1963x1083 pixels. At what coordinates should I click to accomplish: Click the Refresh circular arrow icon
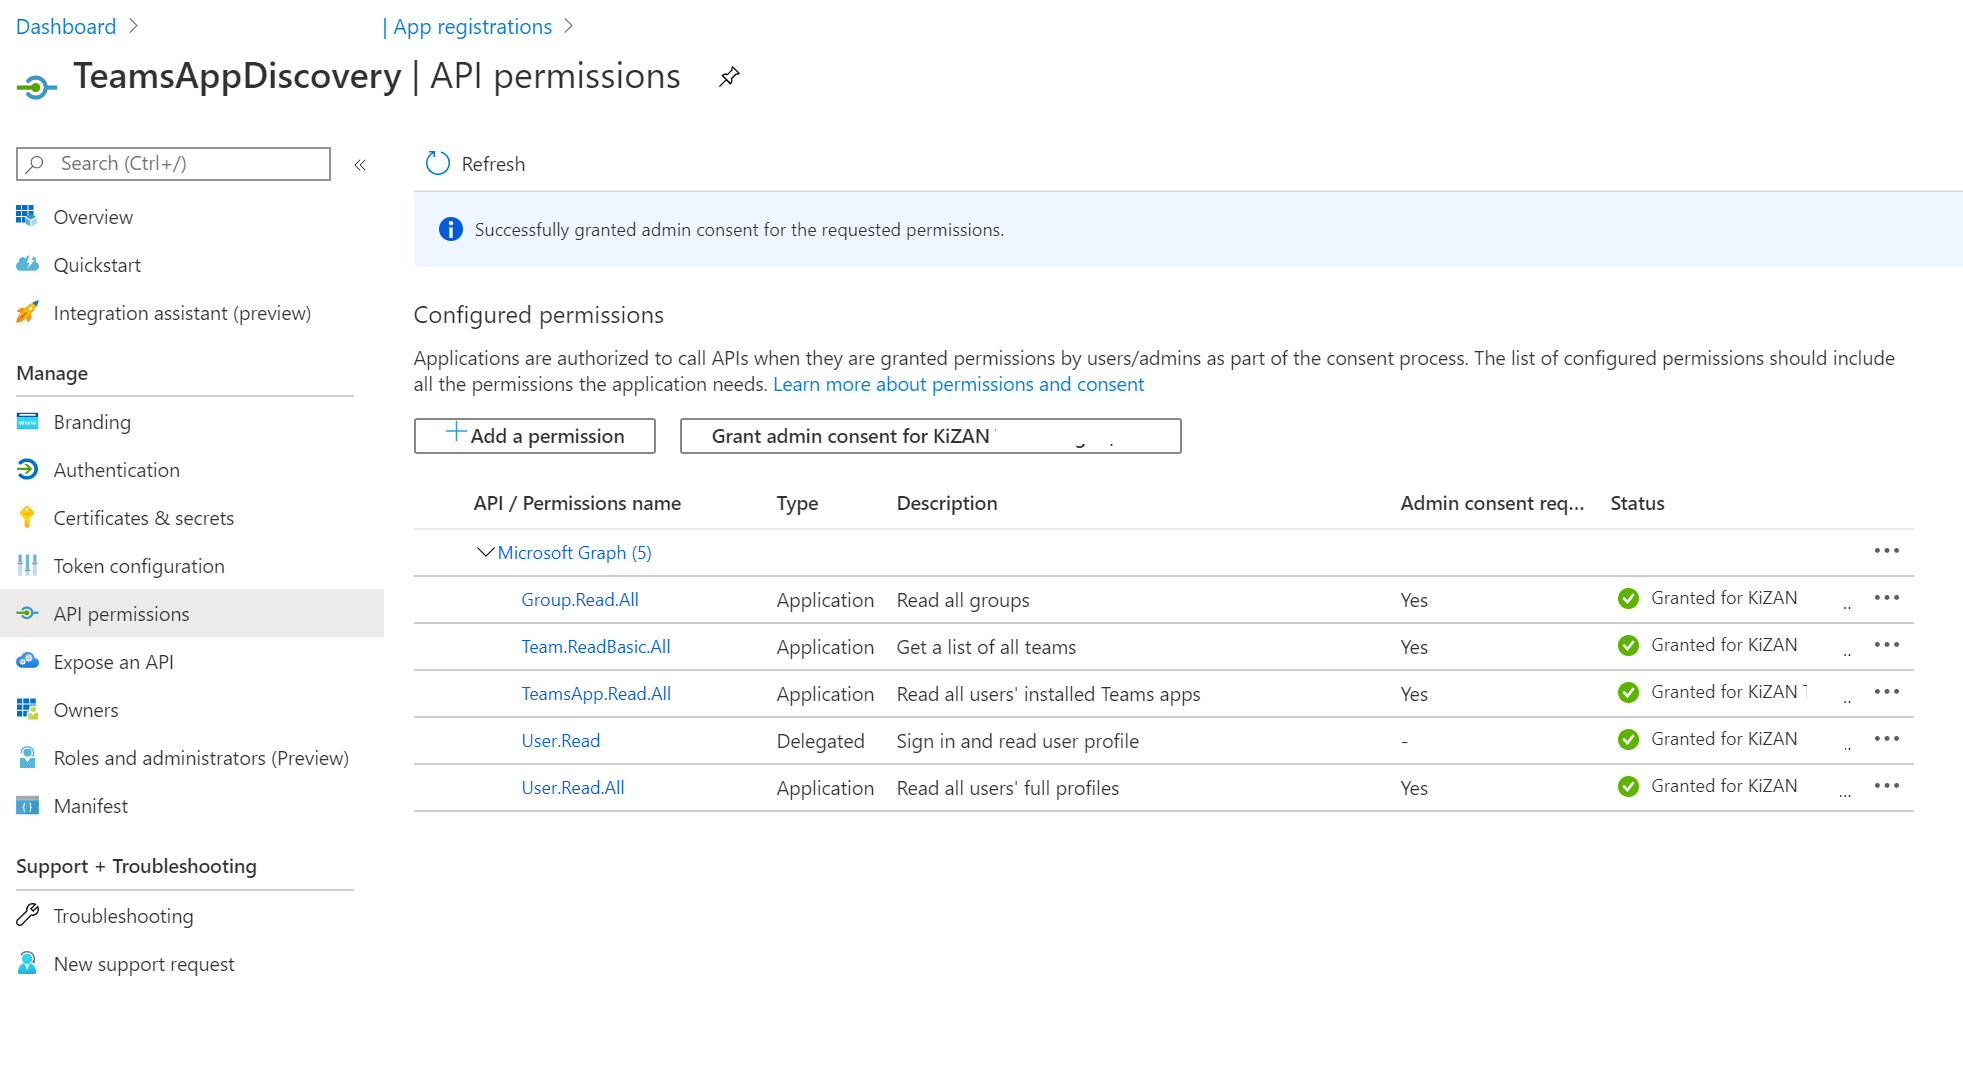[x=438, y=163]
